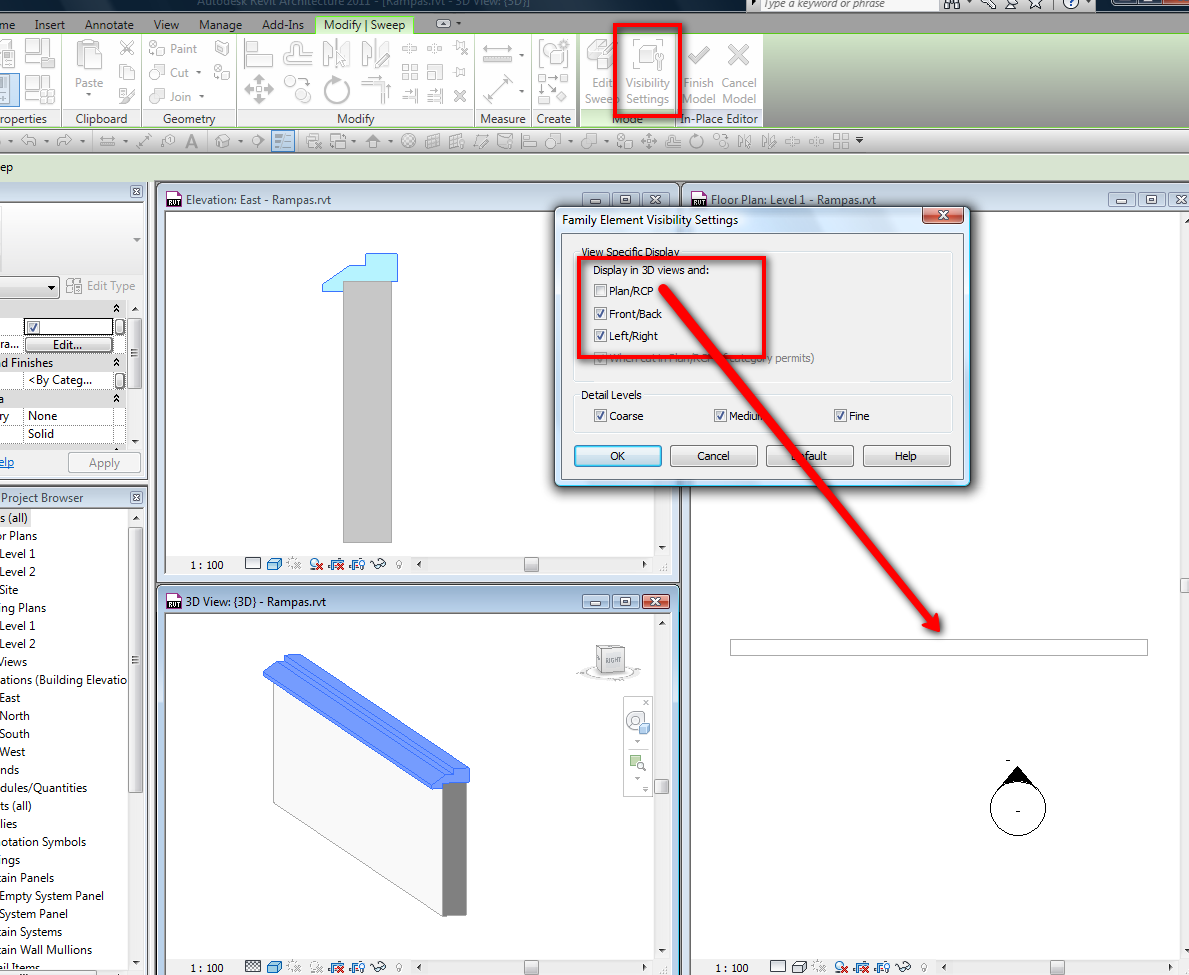This screenshot has height=975, width=1189.
Task: Click the Zoom tool on 3D navigation bar
Action: 637,763
